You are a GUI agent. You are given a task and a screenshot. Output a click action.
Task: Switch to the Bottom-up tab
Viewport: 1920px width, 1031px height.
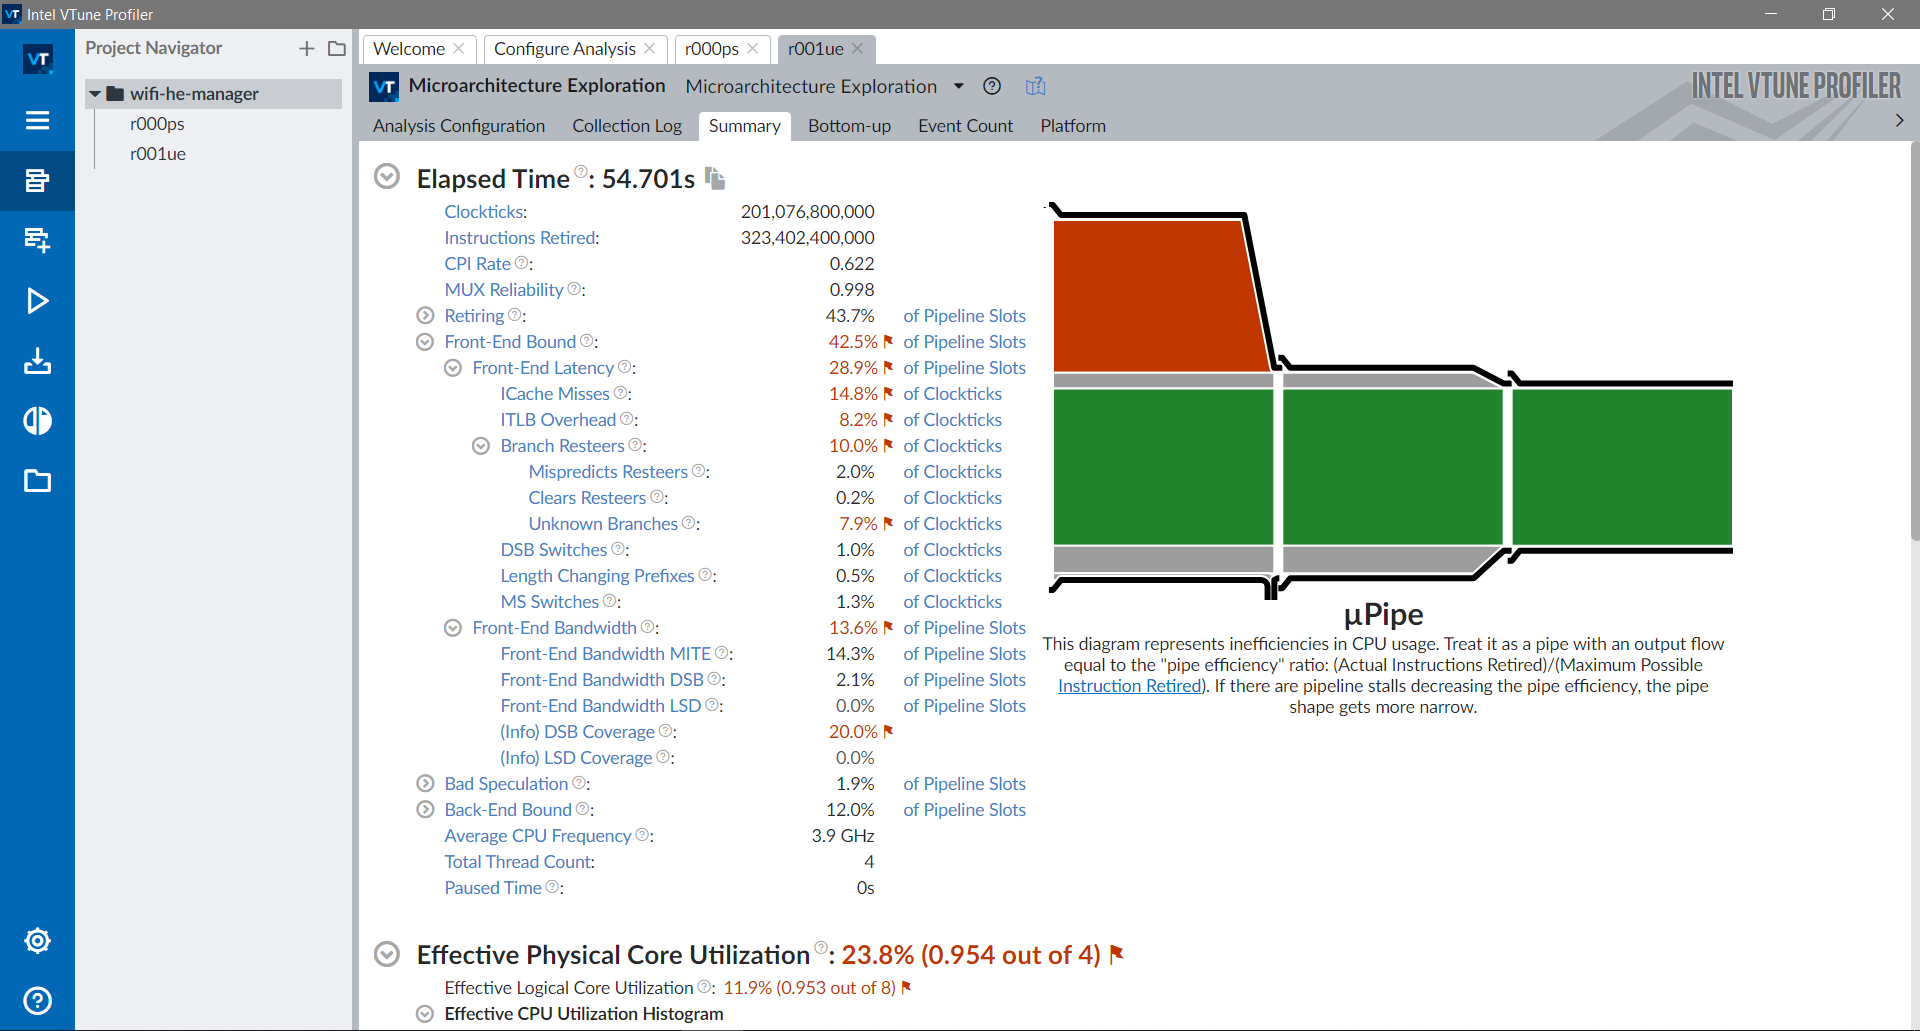point(849,125)
